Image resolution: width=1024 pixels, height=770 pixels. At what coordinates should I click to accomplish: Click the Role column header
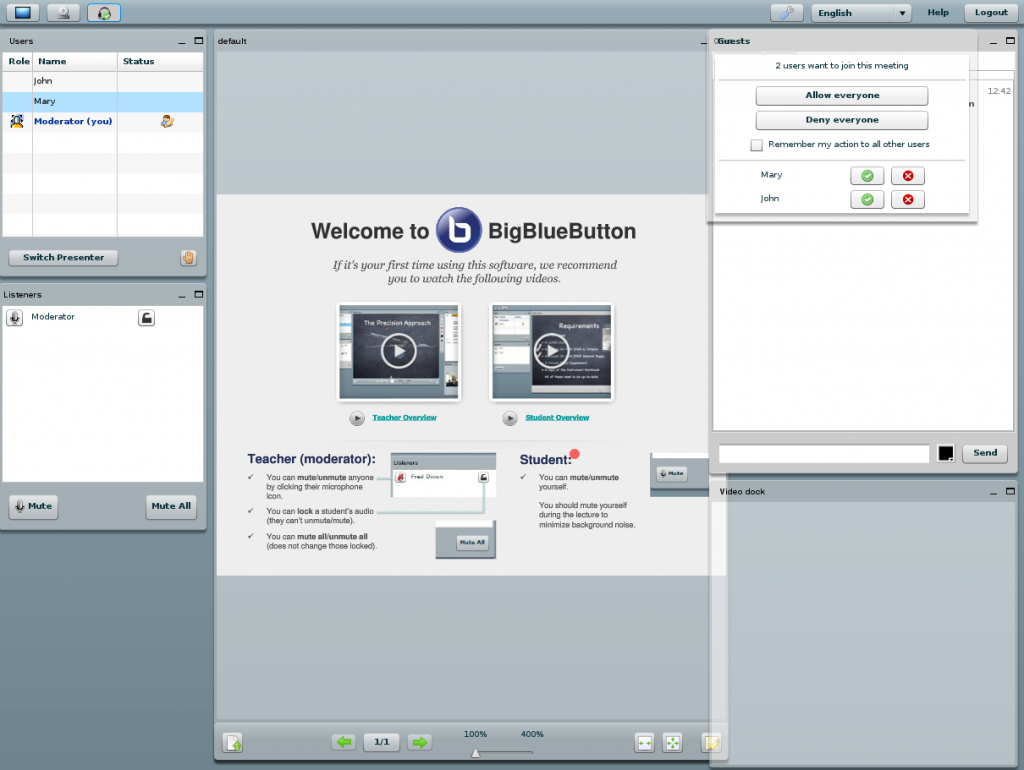pyautogui.click(x=18, y=61)
